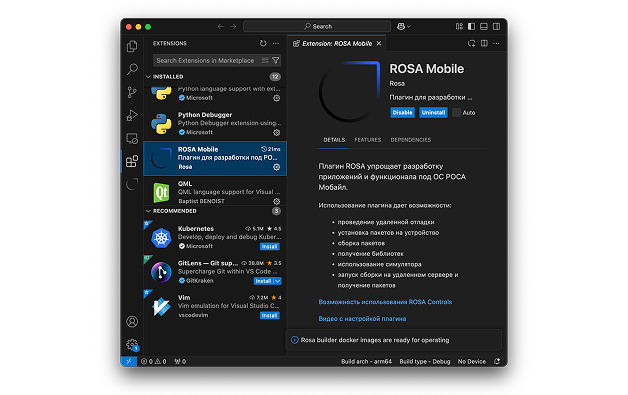This screenshot has height=395, width=628.
Task: Select Vim in recommended list
Action: pyautogui.click(x=215, y=306)
